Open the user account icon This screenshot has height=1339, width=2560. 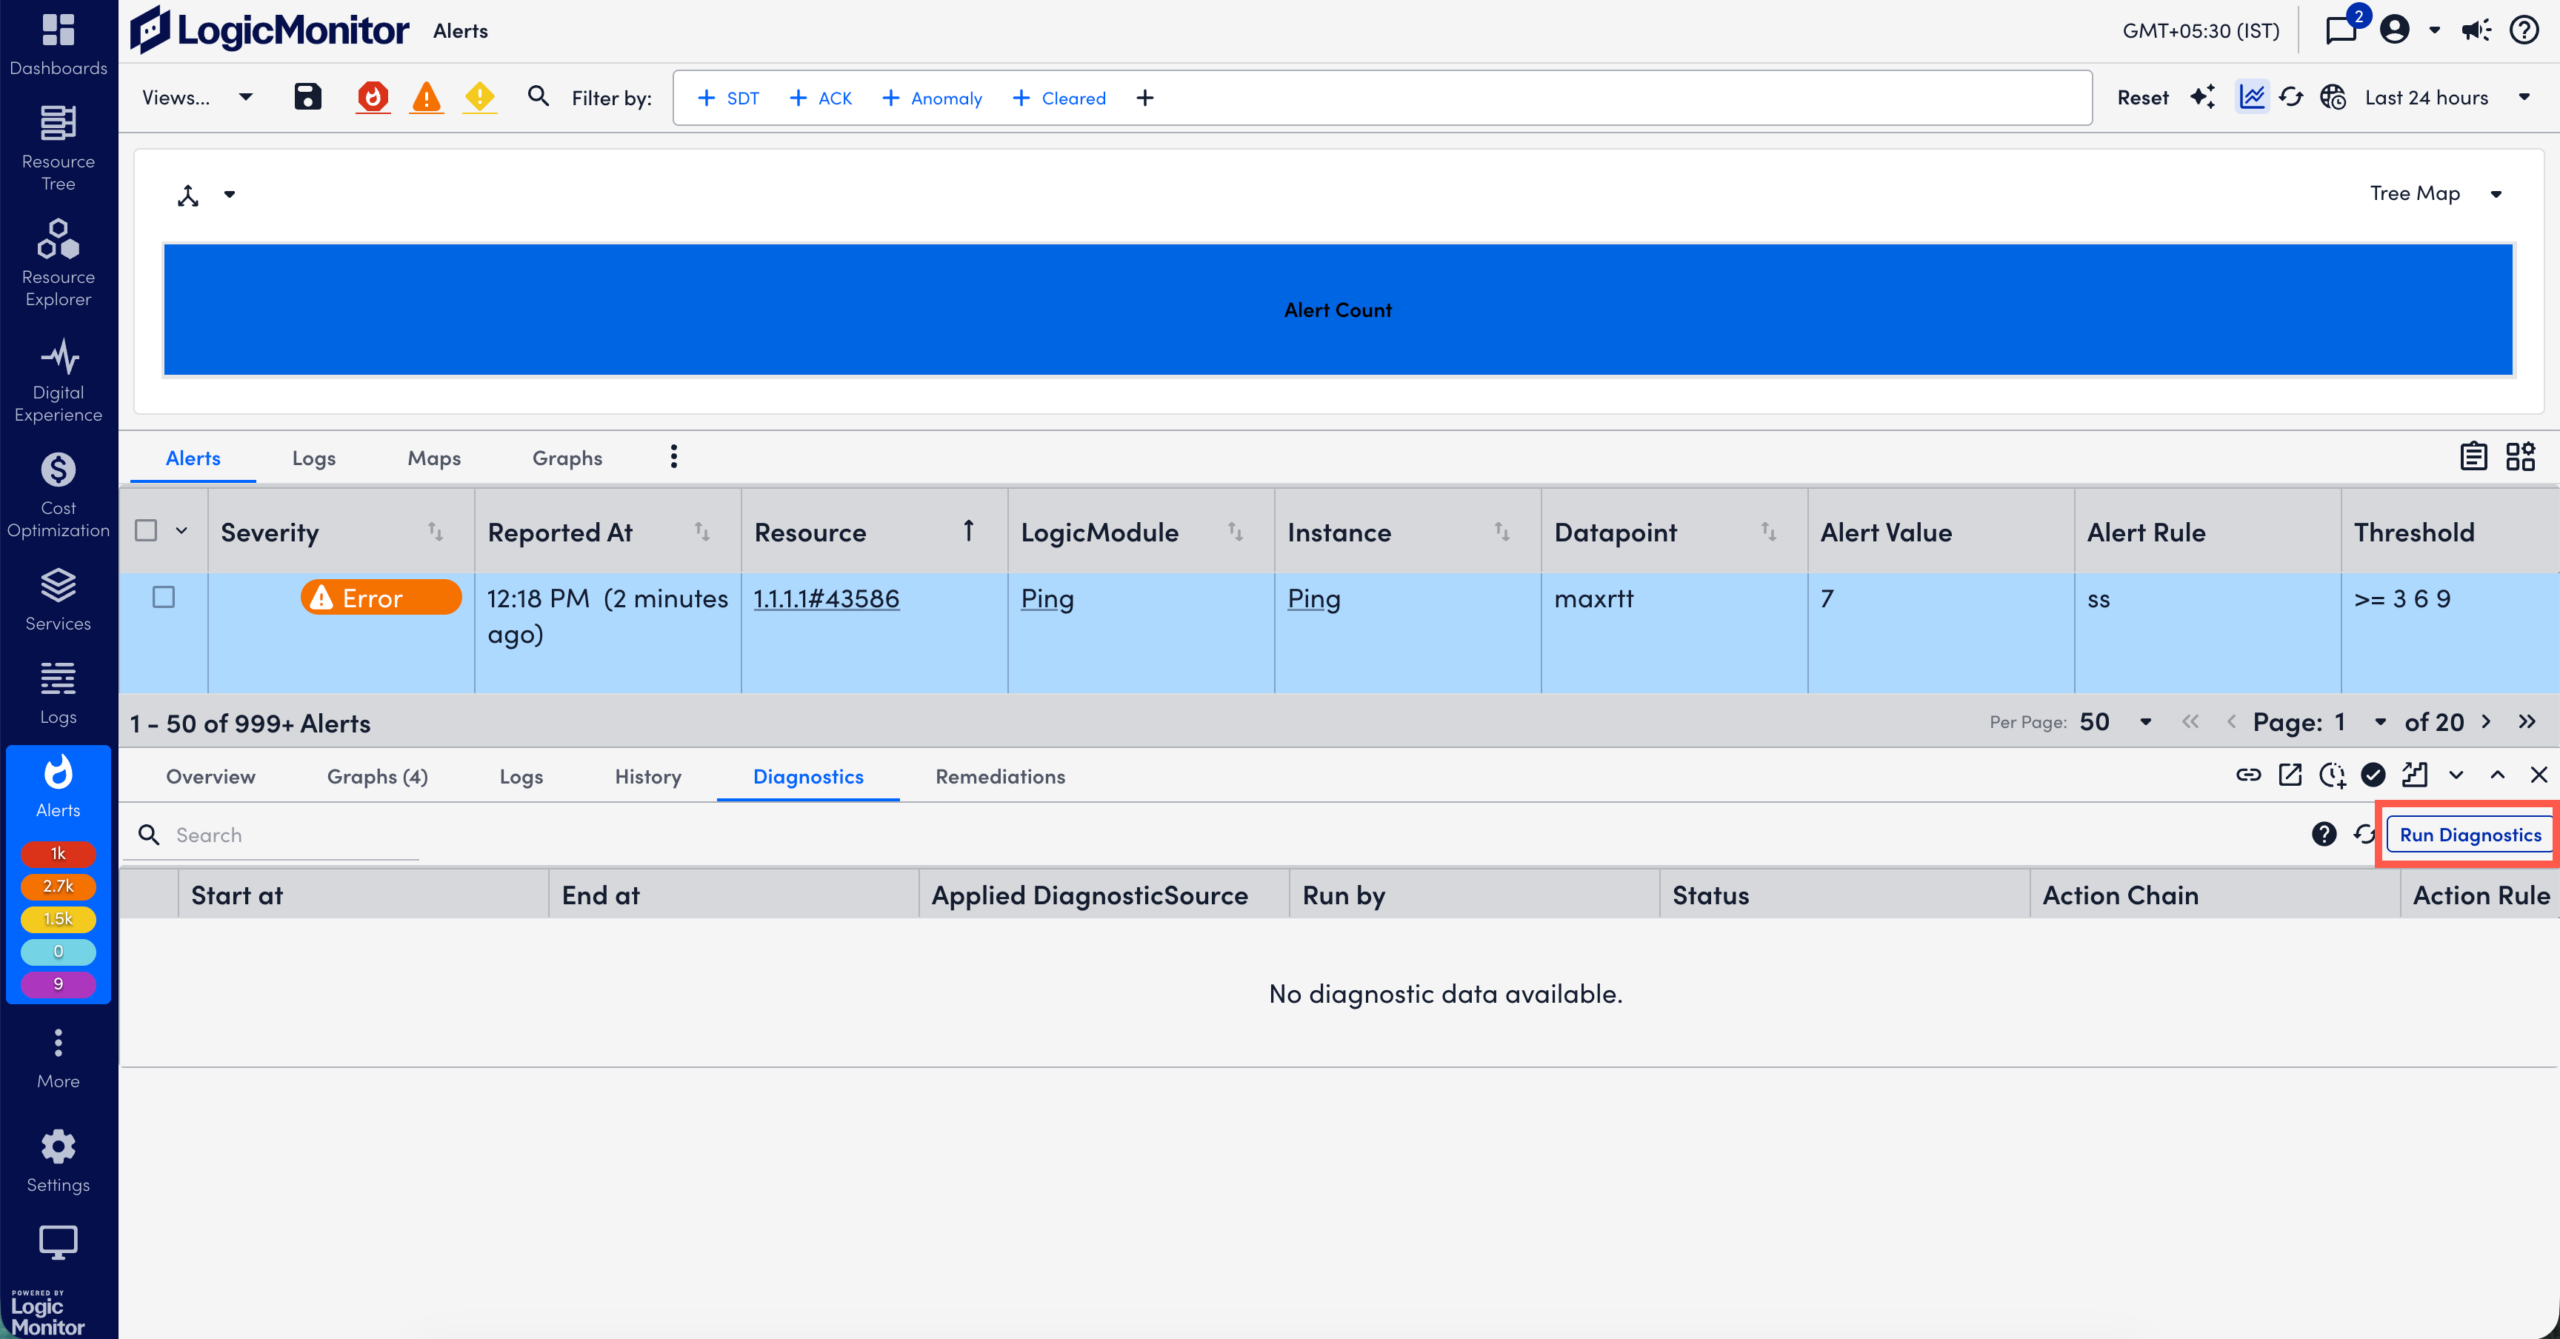point(2395,30)
